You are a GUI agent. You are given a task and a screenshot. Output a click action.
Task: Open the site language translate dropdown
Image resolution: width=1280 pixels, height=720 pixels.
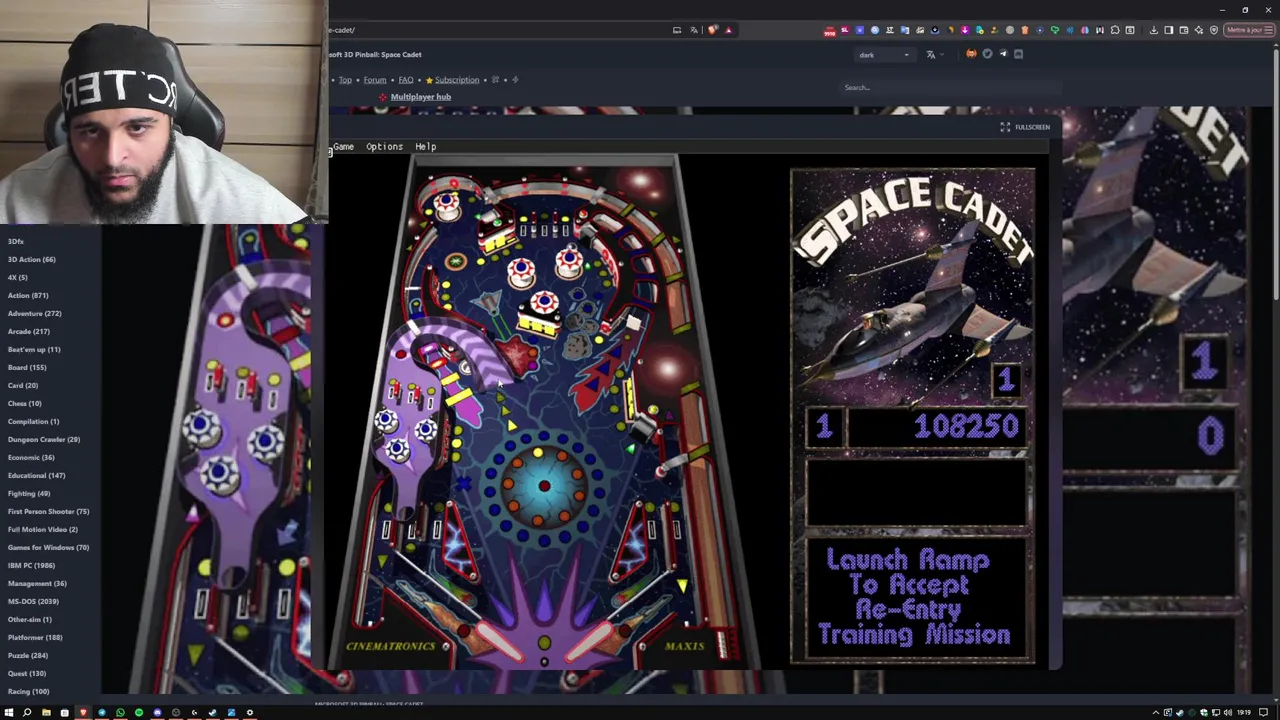click(933, 55)
